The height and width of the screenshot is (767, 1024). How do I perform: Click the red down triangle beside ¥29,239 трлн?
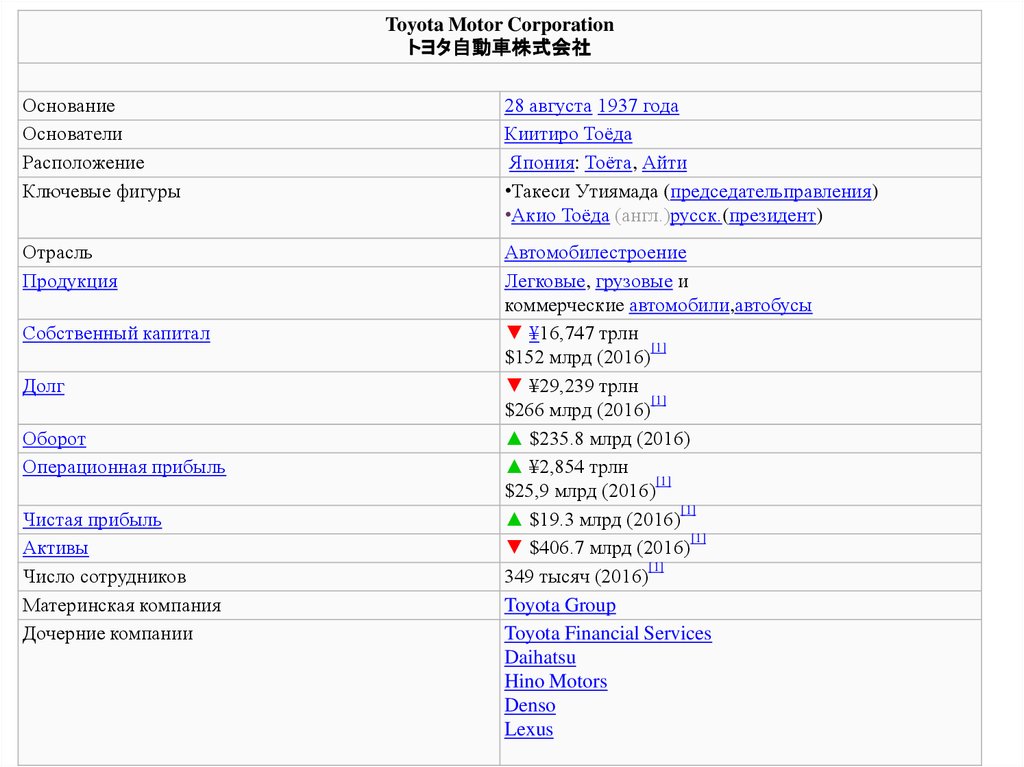tap(513, 385)
